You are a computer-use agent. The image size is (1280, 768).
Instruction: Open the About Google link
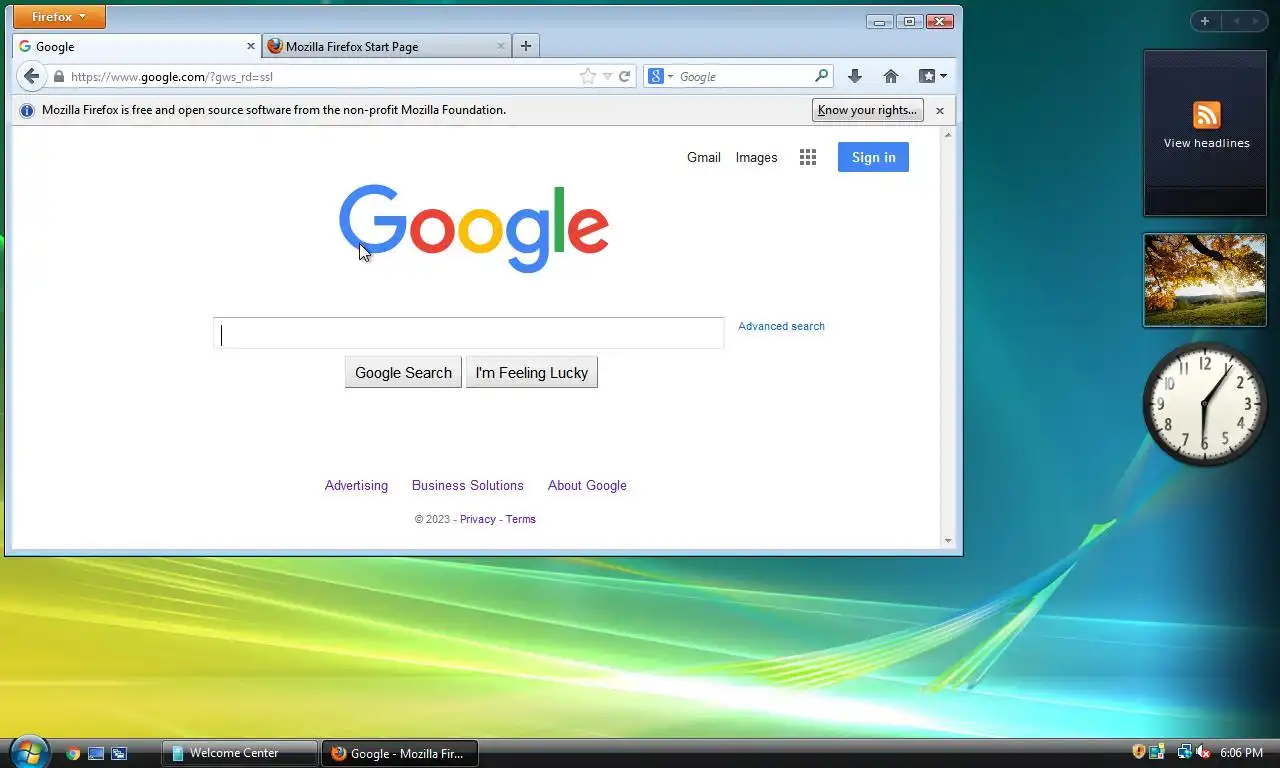click(587, 485)
